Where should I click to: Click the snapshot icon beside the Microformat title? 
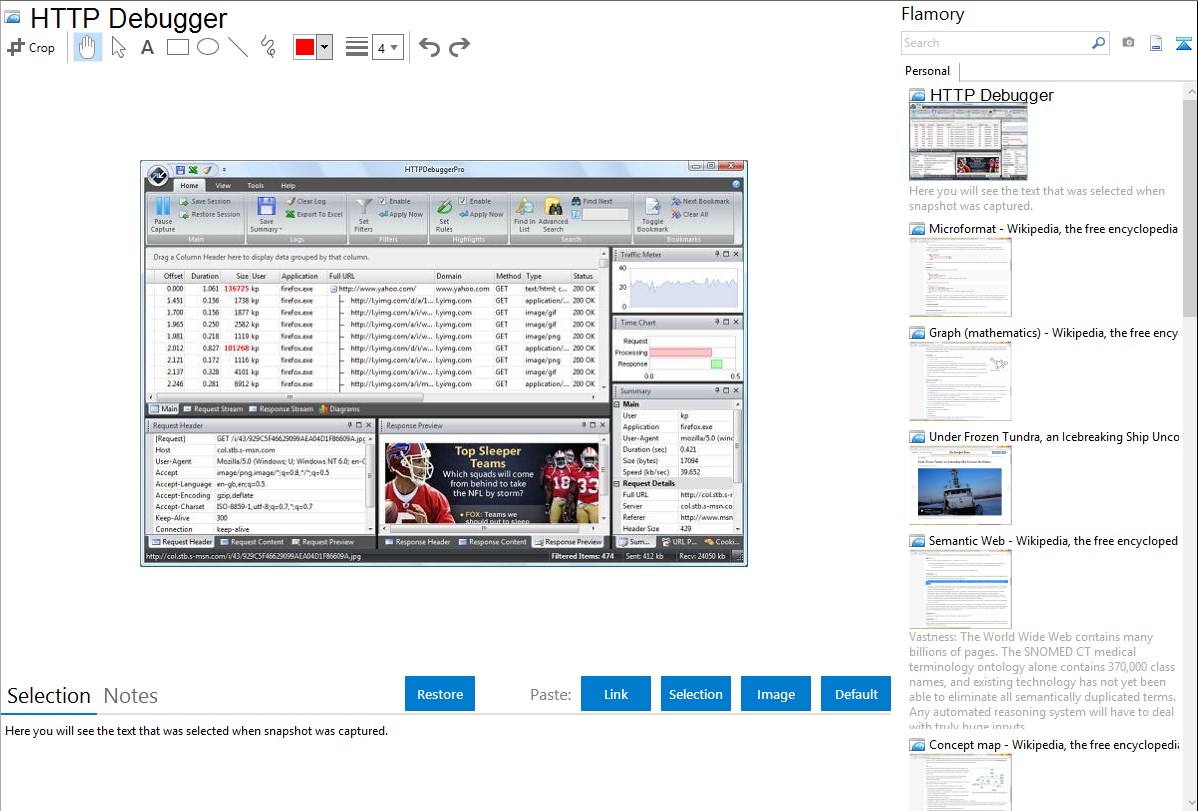click(917, 229)
